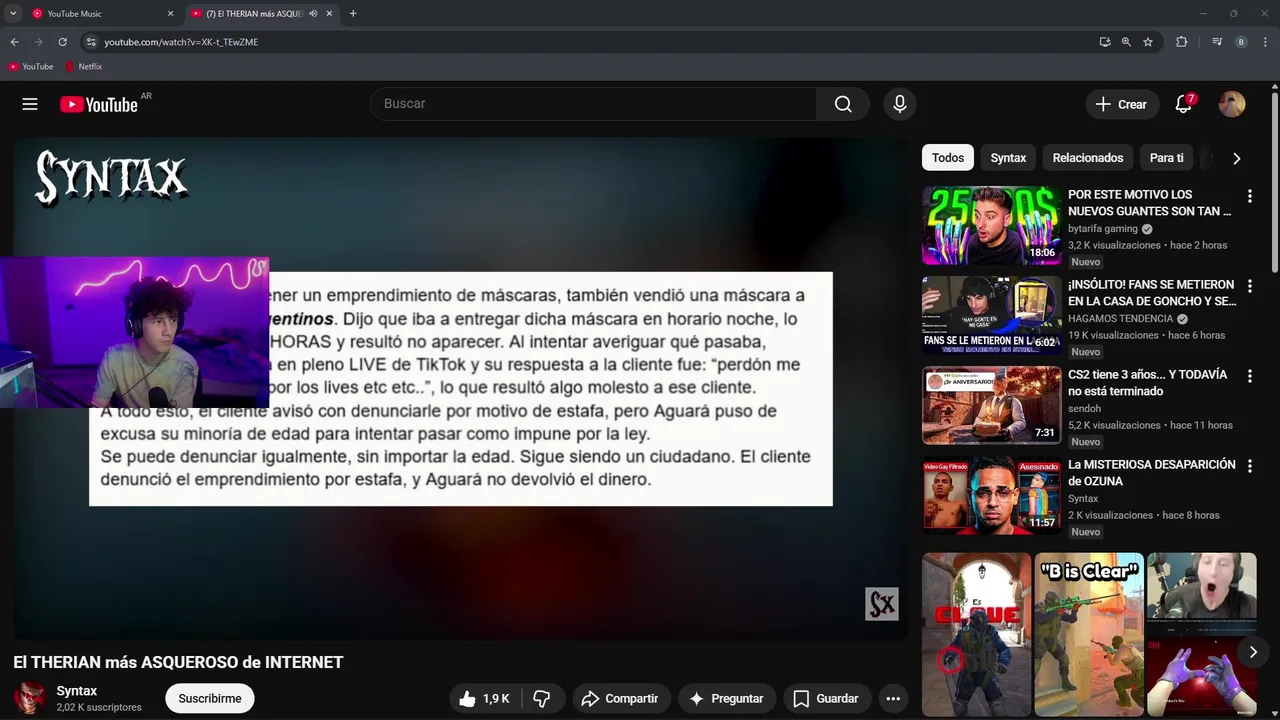Screen dimensions: 1280x720
Task: Open the HAGAMOS TENDENCIA channel name
Action: point(1120,319)
